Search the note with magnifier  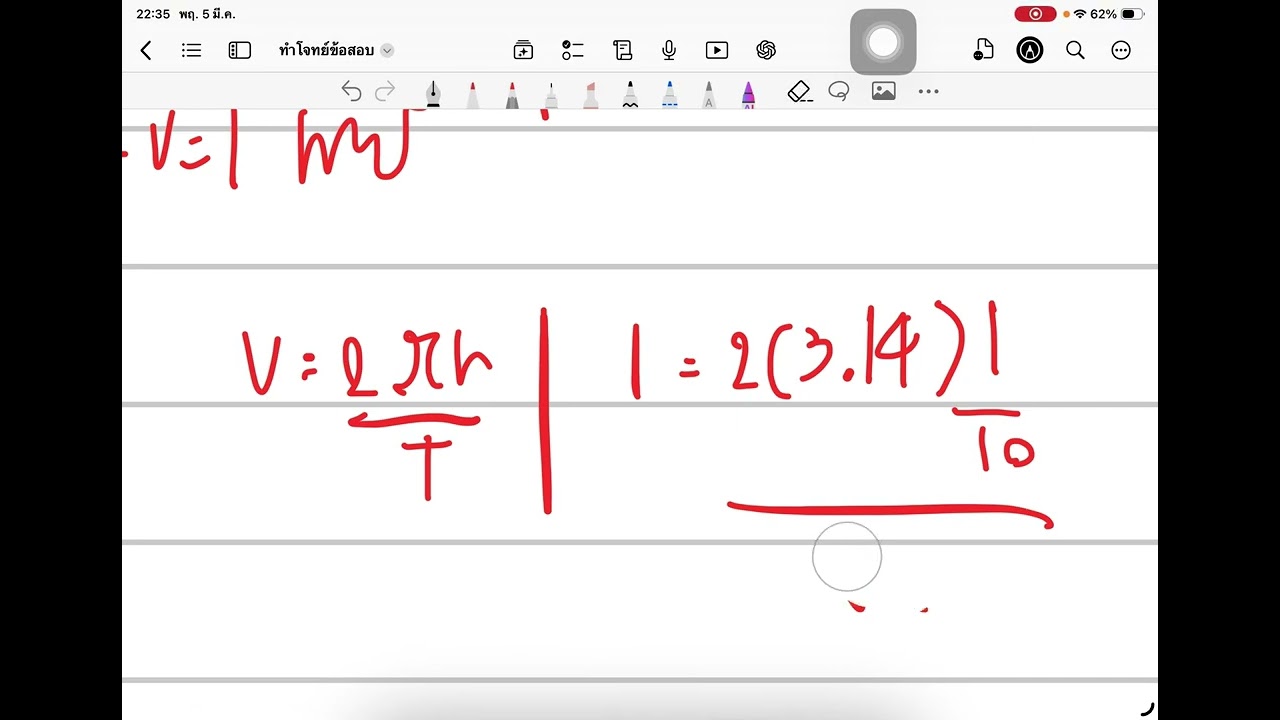[x=1075, y=50]
